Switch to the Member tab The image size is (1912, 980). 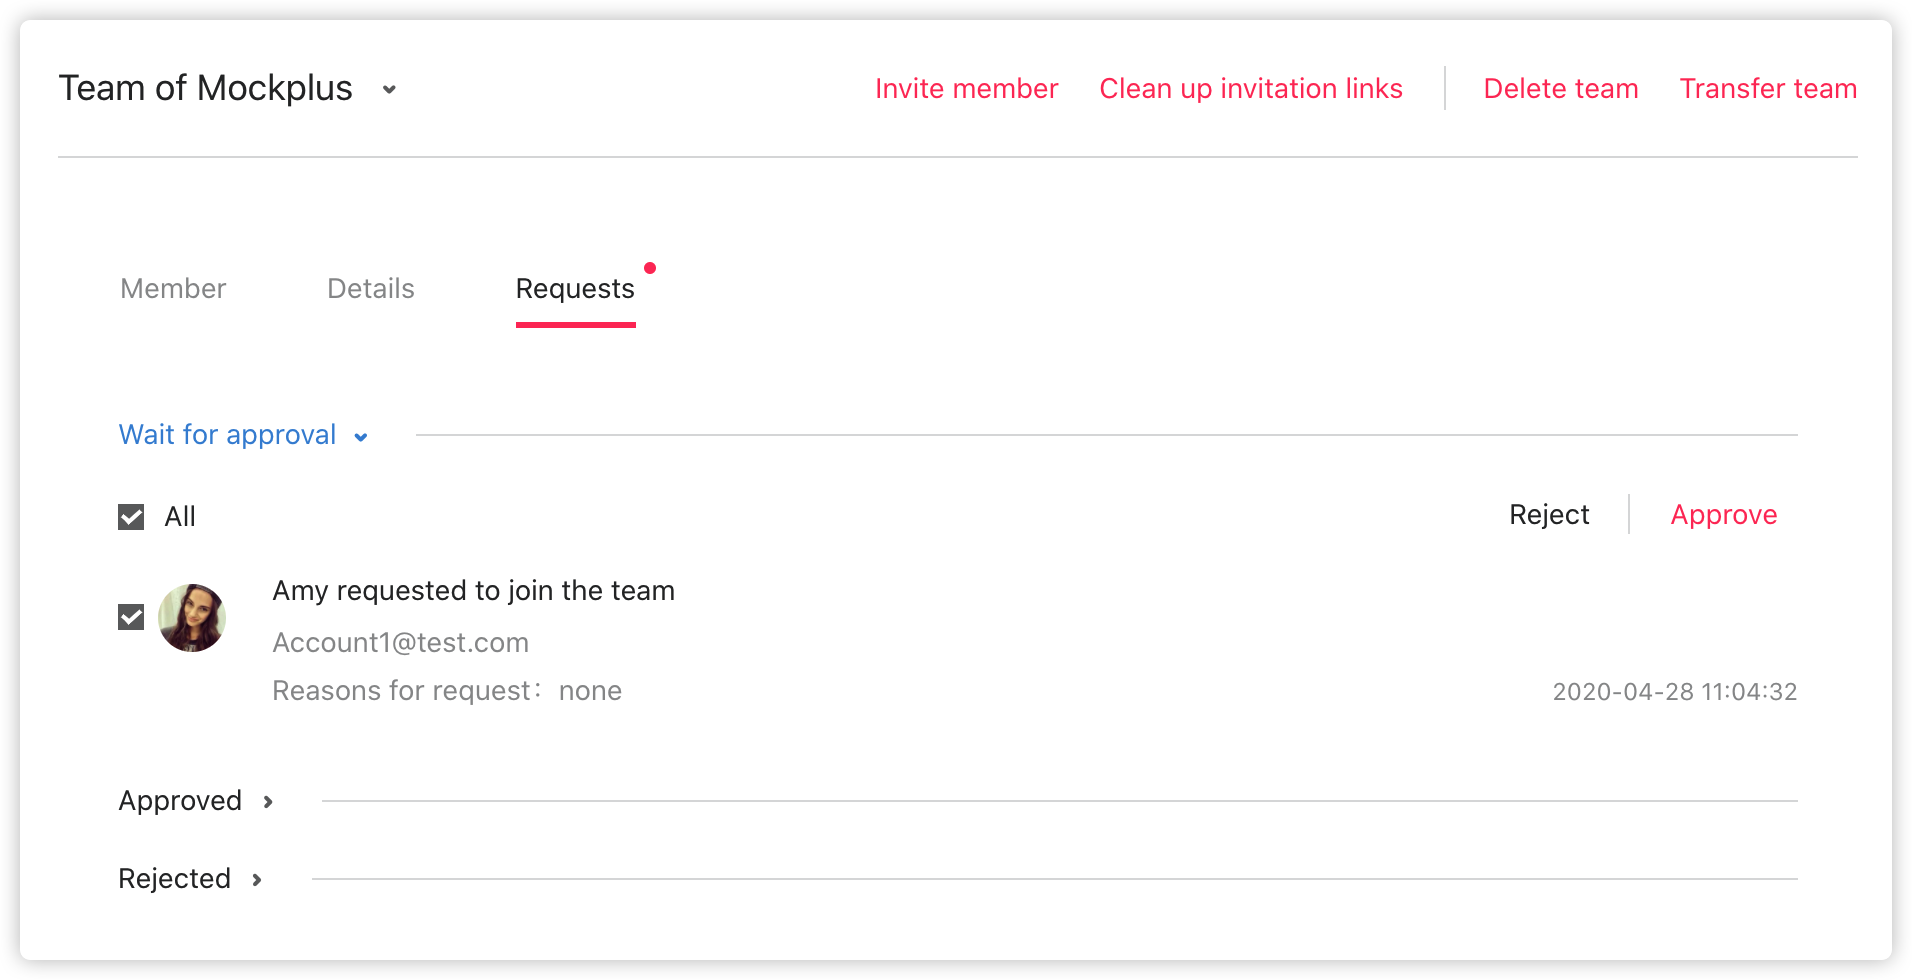pyautogui.click(x=173, y=289)
